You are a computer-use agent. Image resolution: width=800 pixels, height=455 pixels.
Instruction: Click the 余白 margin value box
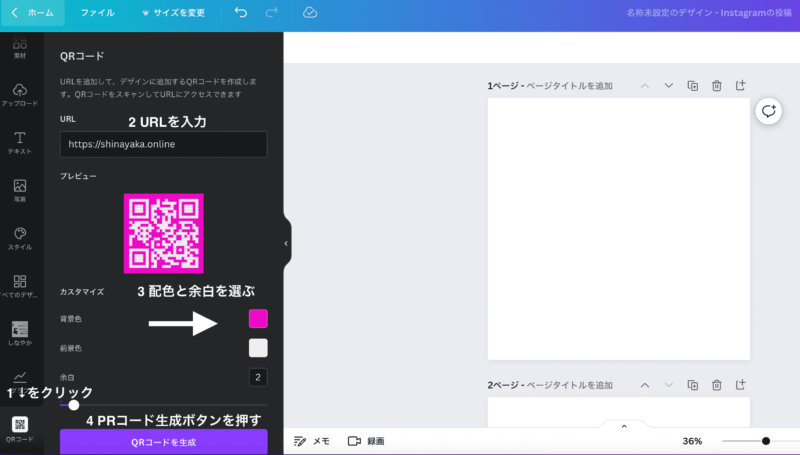pos(258,377)
